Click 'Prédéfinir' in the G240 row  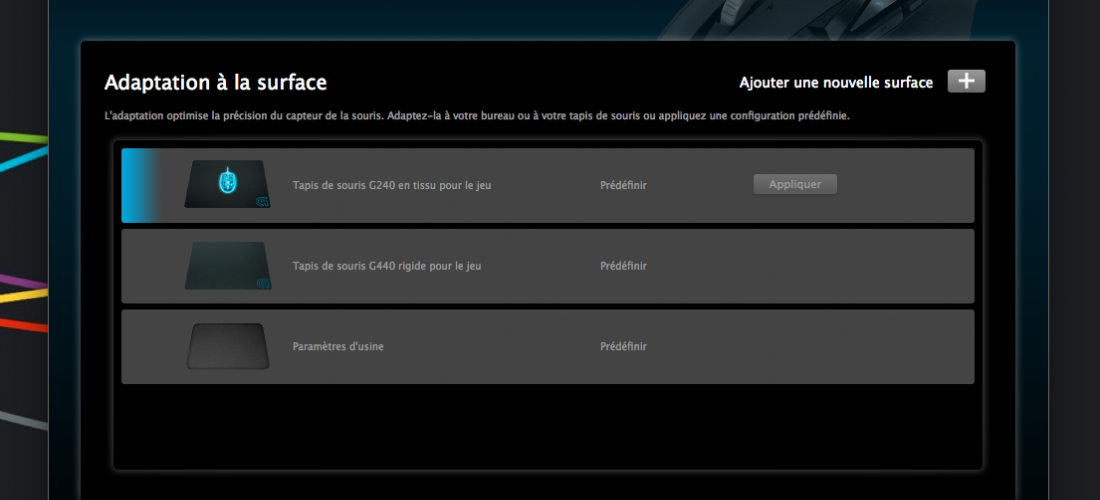[x=623, y=185]
